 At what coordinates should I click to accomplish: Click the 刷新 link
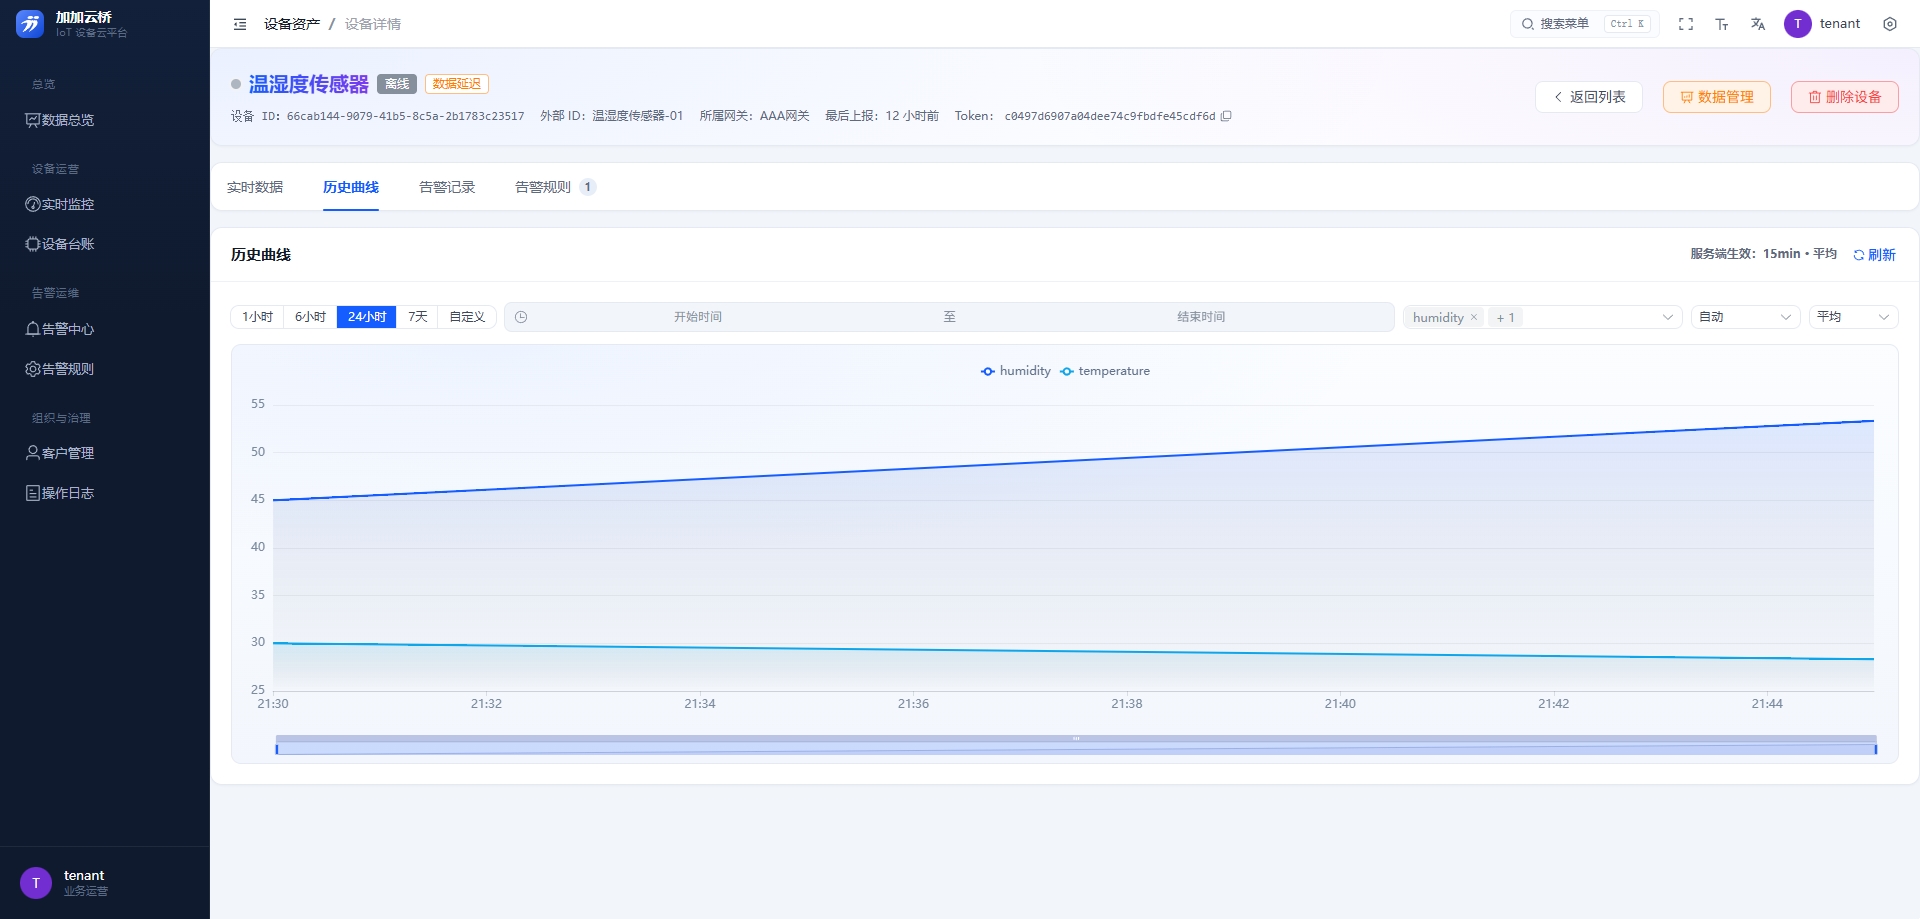1874,255
